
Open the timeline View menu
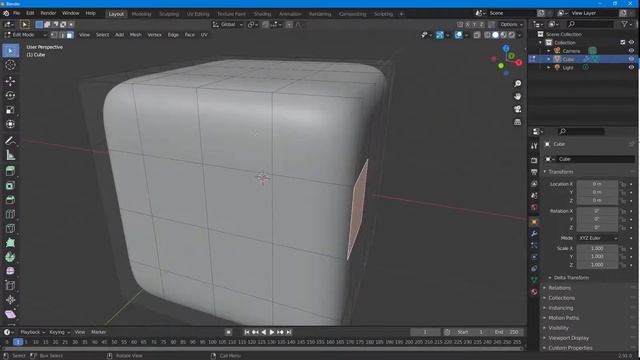pos(80,332)
